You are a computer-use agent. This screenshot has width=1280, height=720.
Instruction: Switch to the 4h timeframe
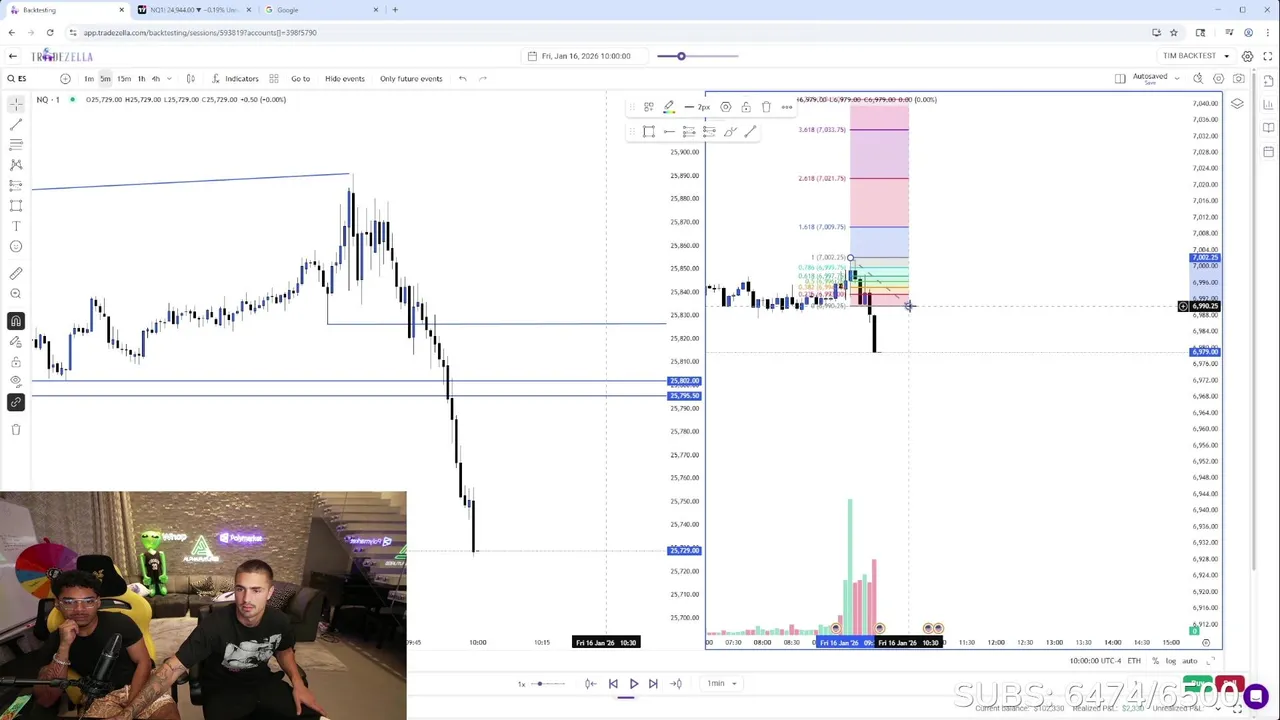[x=155, y=78]
